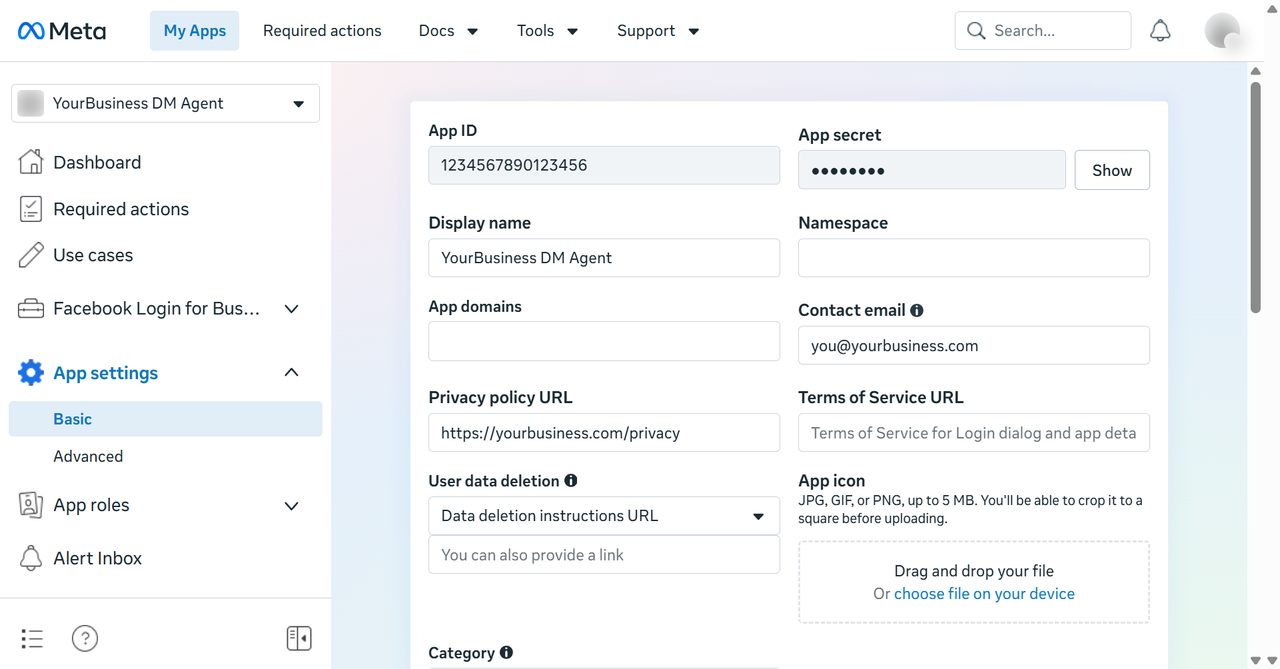1280x669 pixels.
Task: Open Data deletion instructions URL dropdown
Action: pyautogui.click(x=604, y=516)
